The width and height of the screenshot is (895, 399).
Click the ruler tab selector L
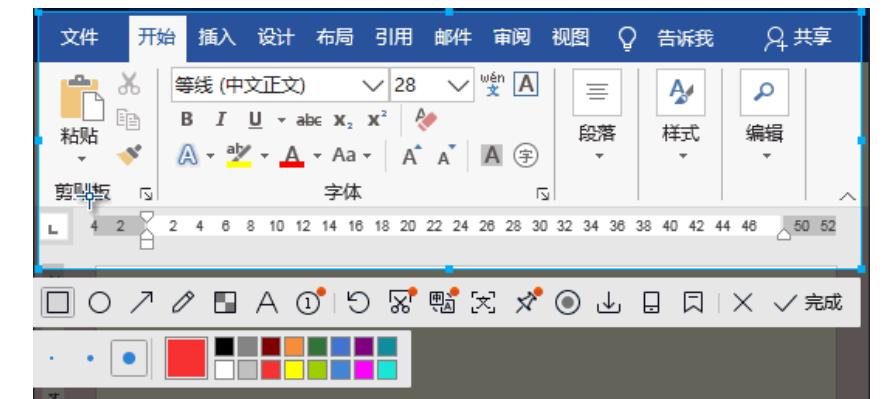point(54,228)
